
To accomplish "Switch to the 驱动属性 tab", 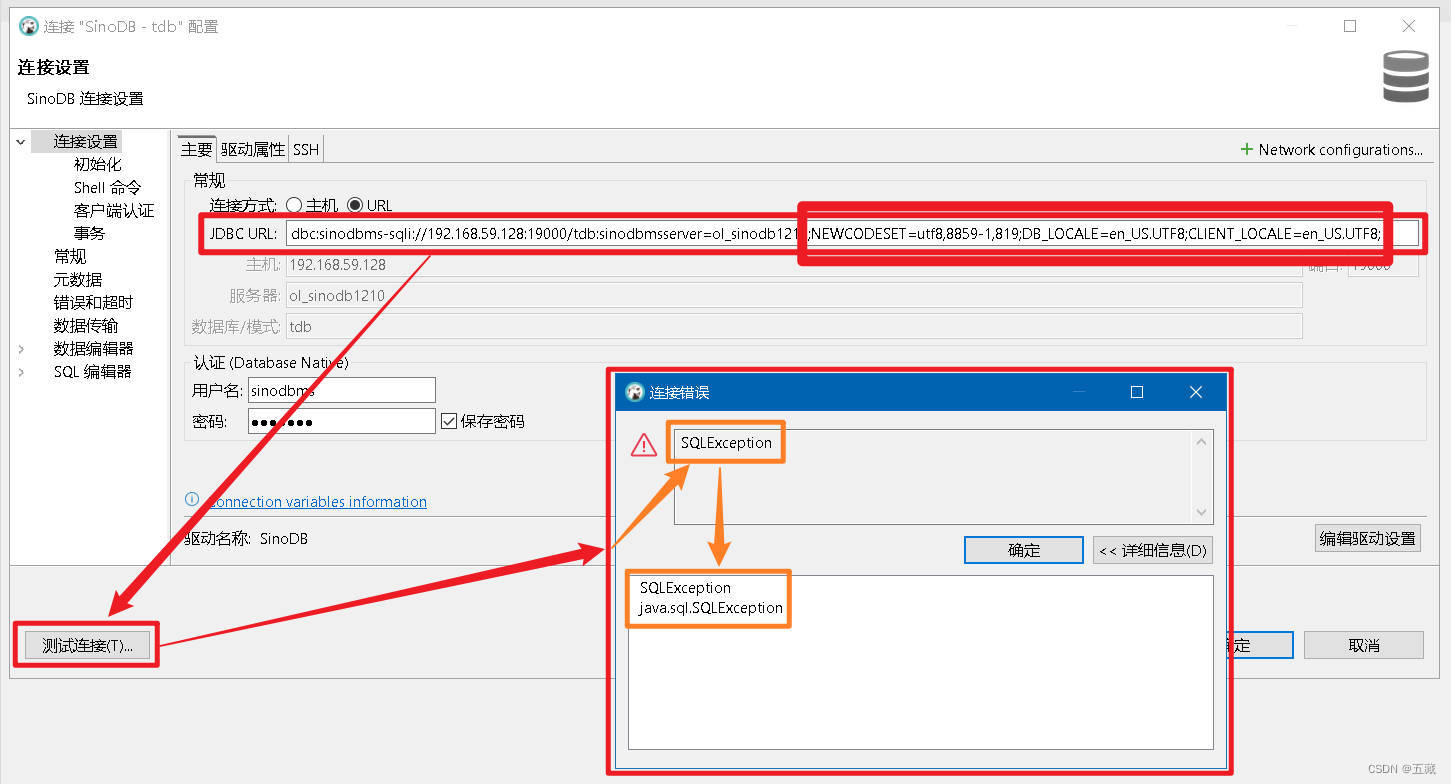I will (x=253, y=149).
